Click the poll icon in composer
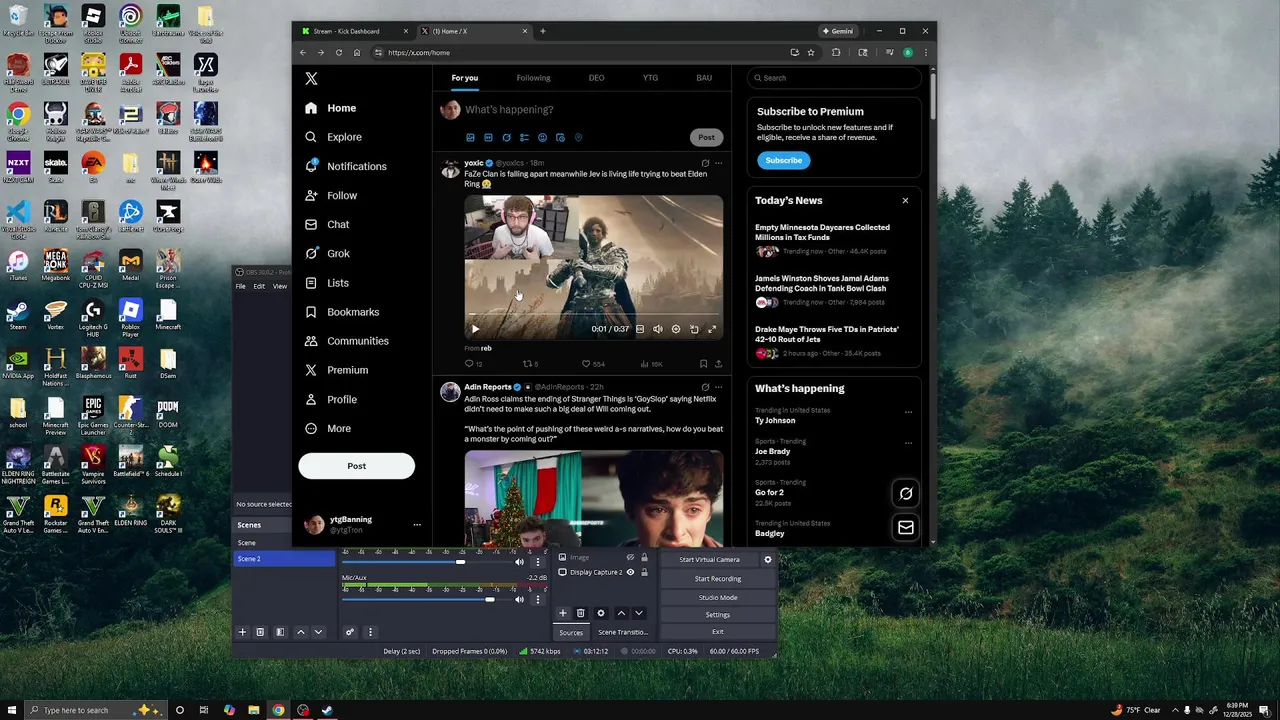Viewport: 1280px width, 720px height. tap(524, 137)
